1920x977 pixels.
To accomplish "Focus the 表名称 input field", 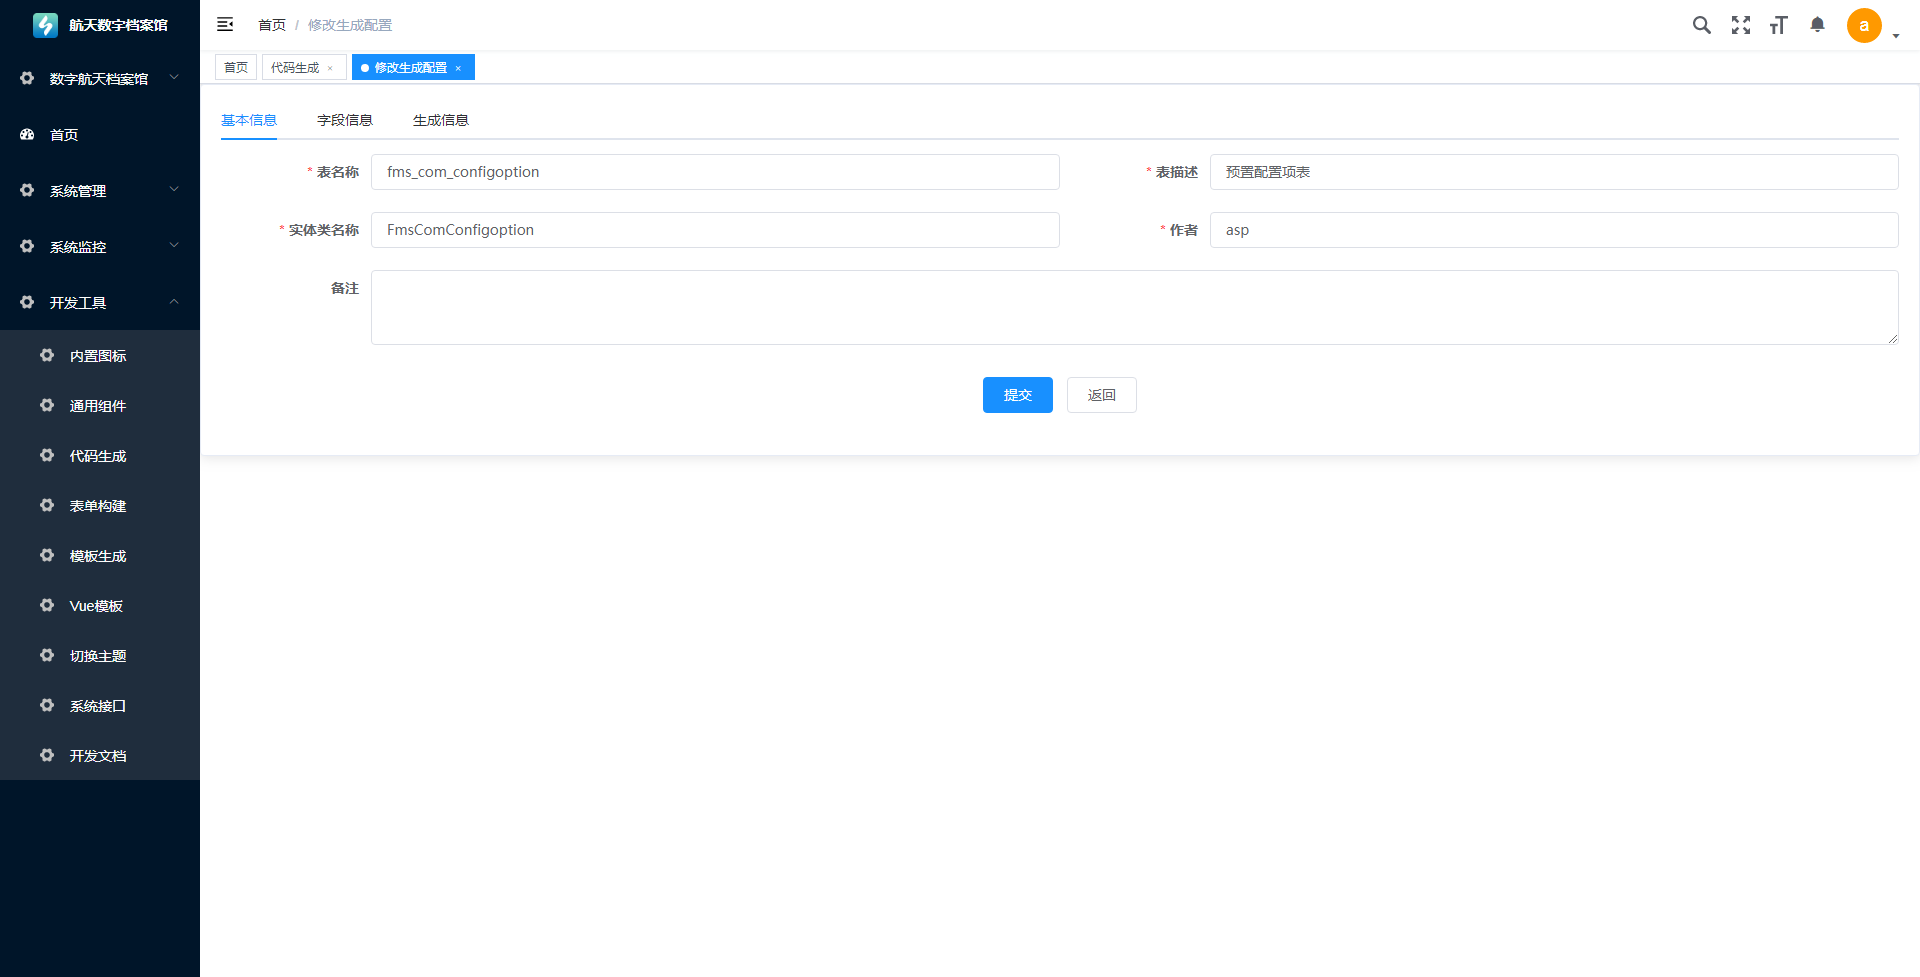I will pos(715,172).
